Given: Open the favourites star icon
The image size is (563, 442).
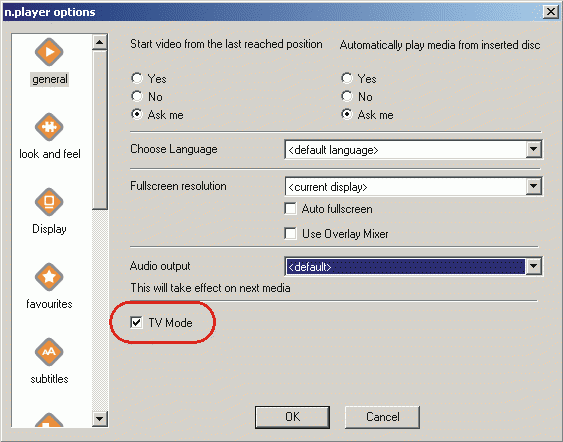Looking at the screenshot, I should coord(49,277).
